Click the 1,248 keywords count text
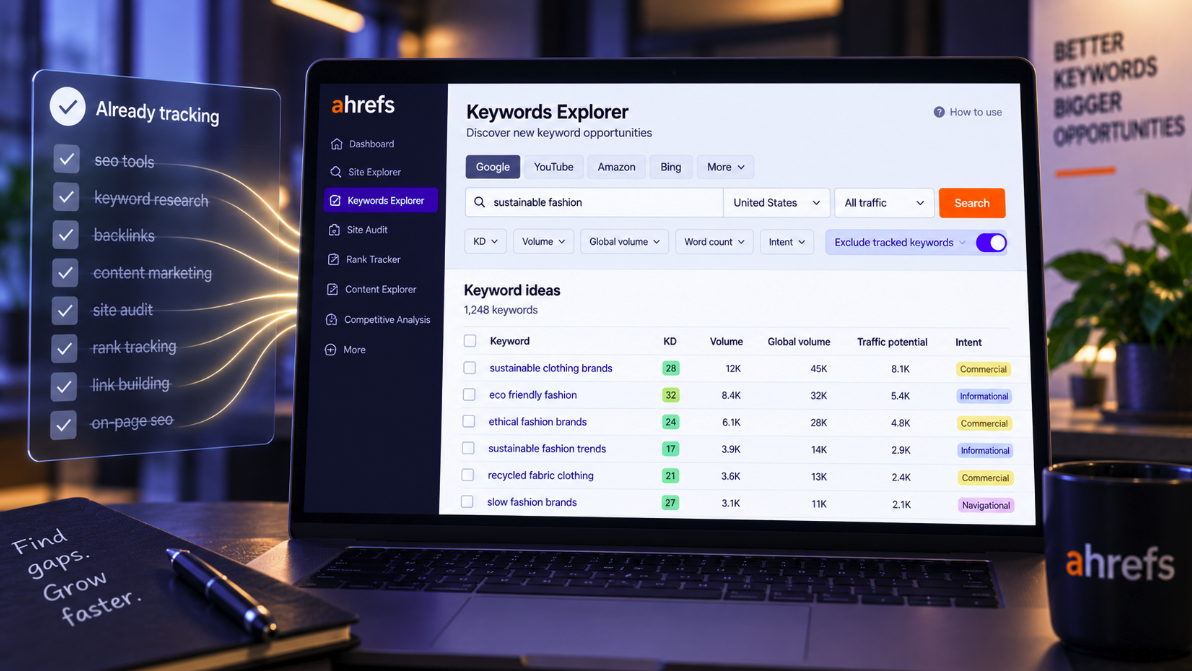The image size is (1192, 671). 501,310
